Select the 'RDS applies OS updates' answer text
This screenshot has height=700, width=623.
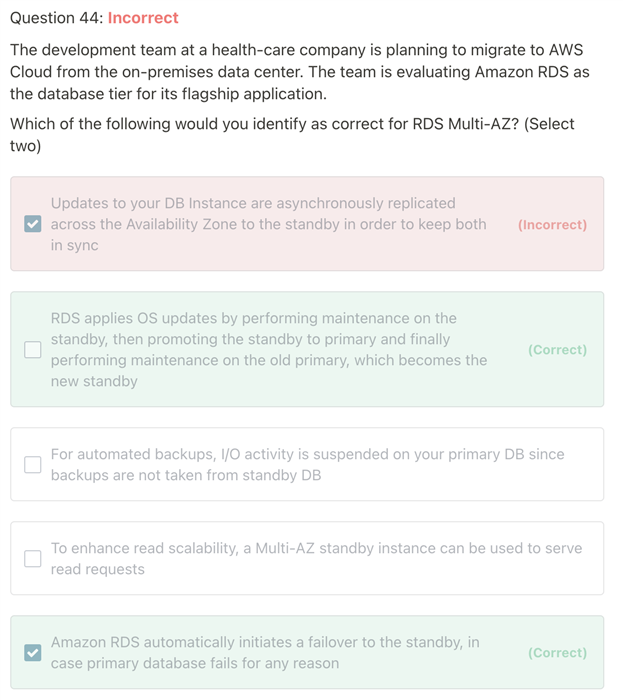pos(269,350)
